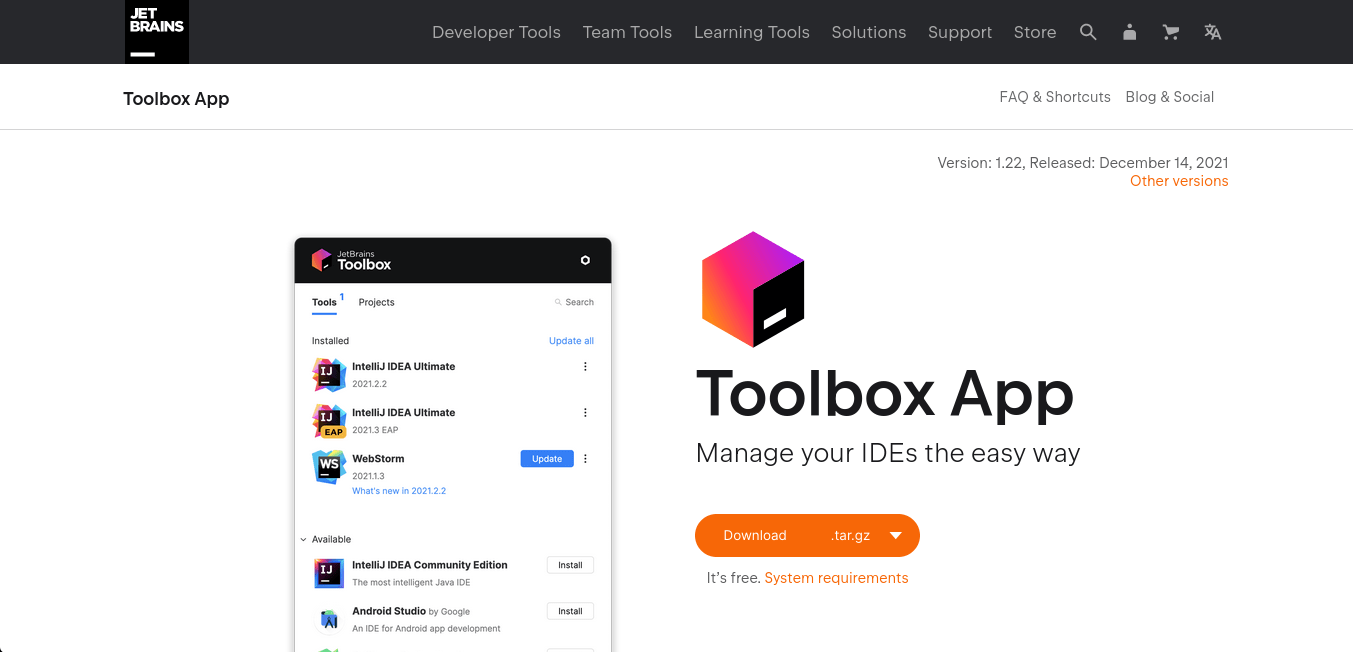Open the Other versions link
1353x652 pixels.
pyautogui.click(x=1179, y=181)
